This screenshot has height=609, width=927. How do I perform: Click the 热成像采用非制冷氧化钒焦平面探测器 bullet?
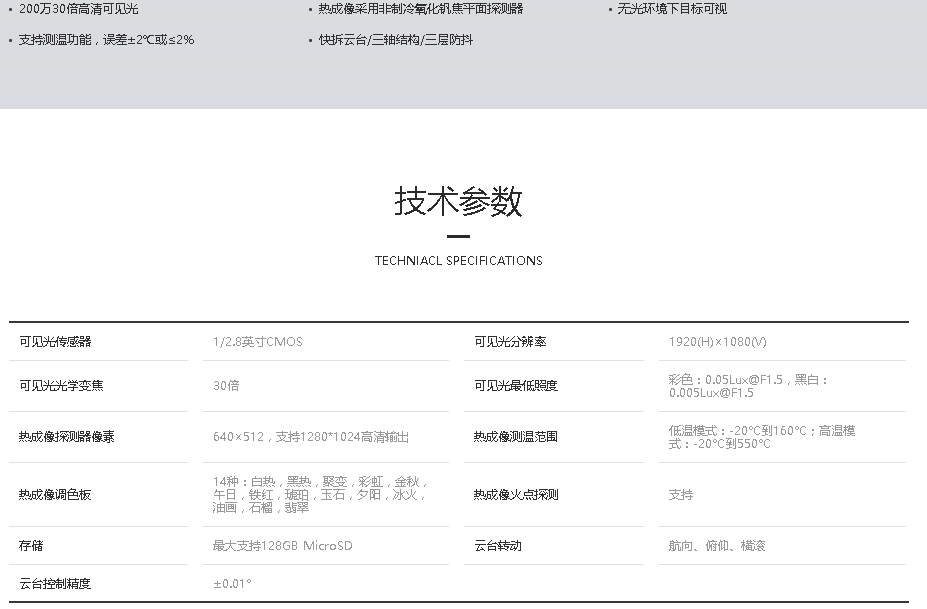(420, 9)
